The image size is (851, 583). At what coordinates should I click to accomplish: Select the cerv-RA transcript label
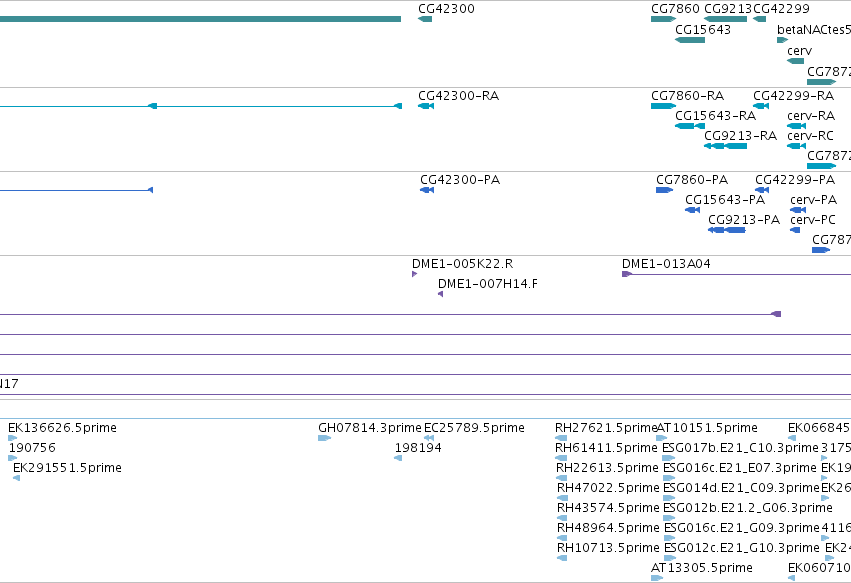[x=811, y=116]
